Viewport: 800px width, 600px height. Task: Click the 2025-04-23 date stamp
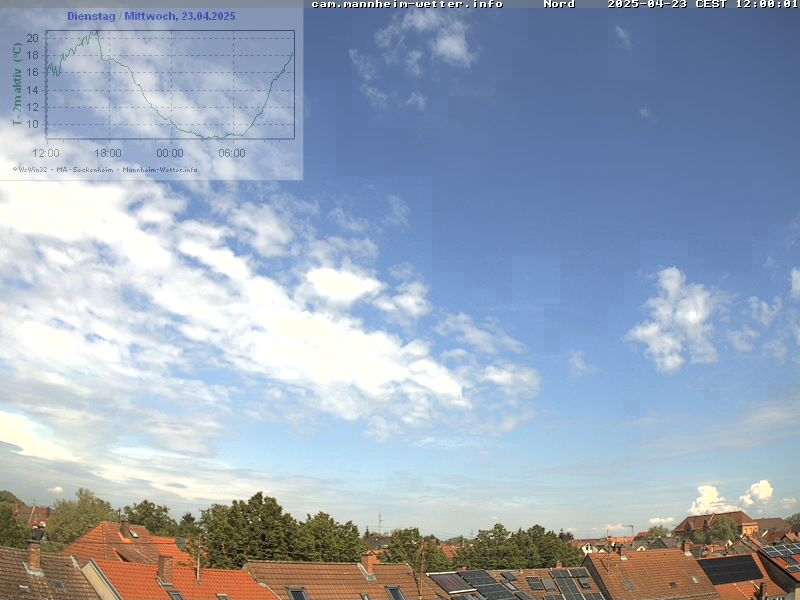click(x=646, y=4)
